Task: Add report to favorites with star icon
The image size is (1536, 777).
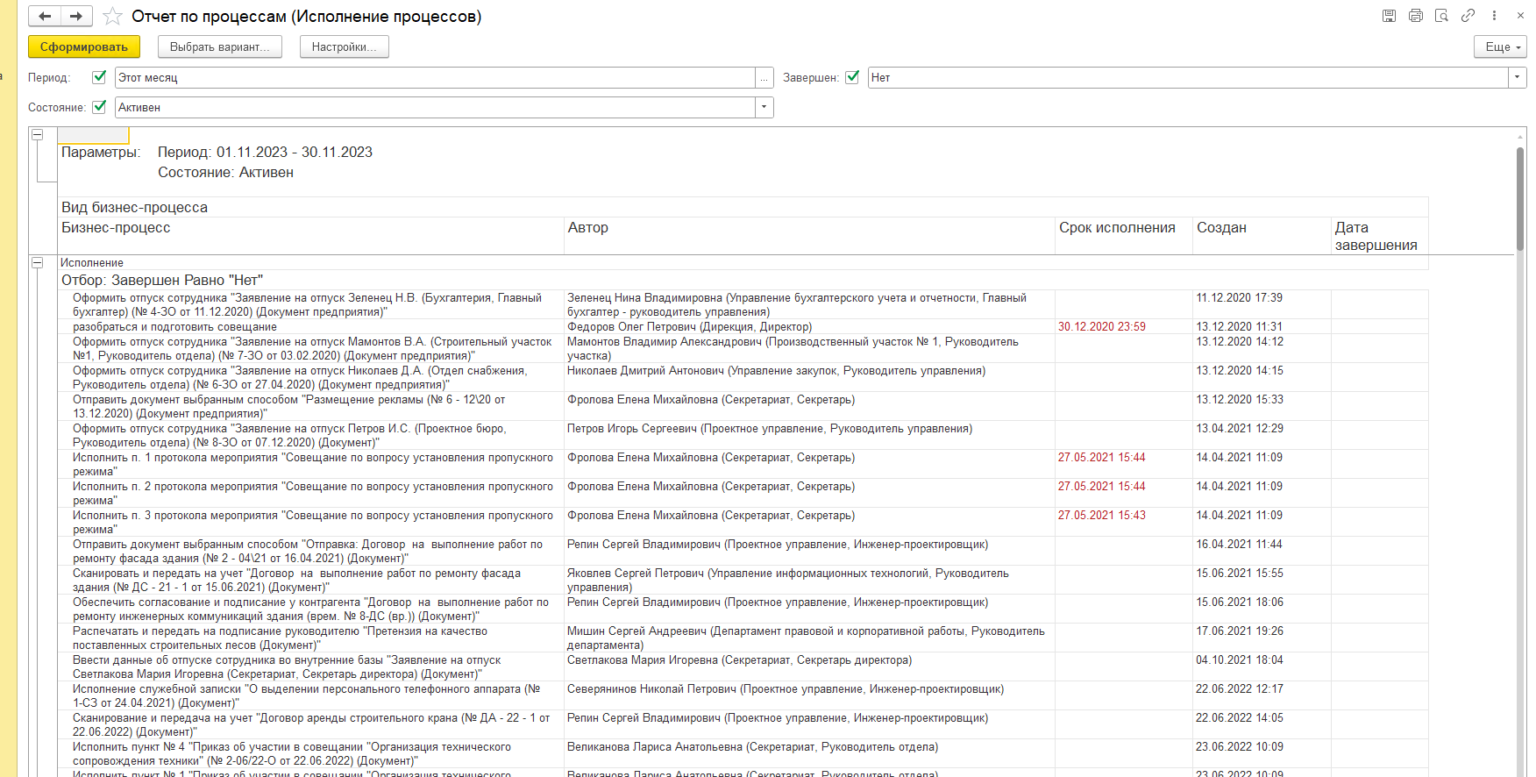Action: coord(113,17)
